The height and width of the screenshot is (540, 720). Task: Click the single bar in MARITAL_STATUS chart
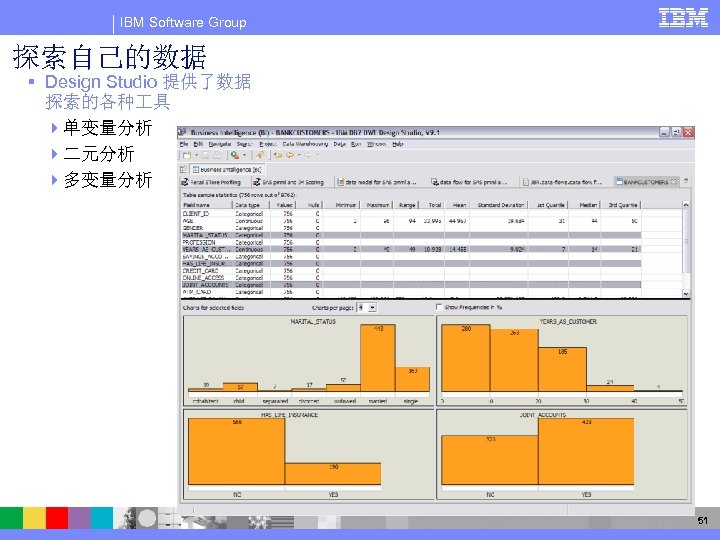[412, 379]
